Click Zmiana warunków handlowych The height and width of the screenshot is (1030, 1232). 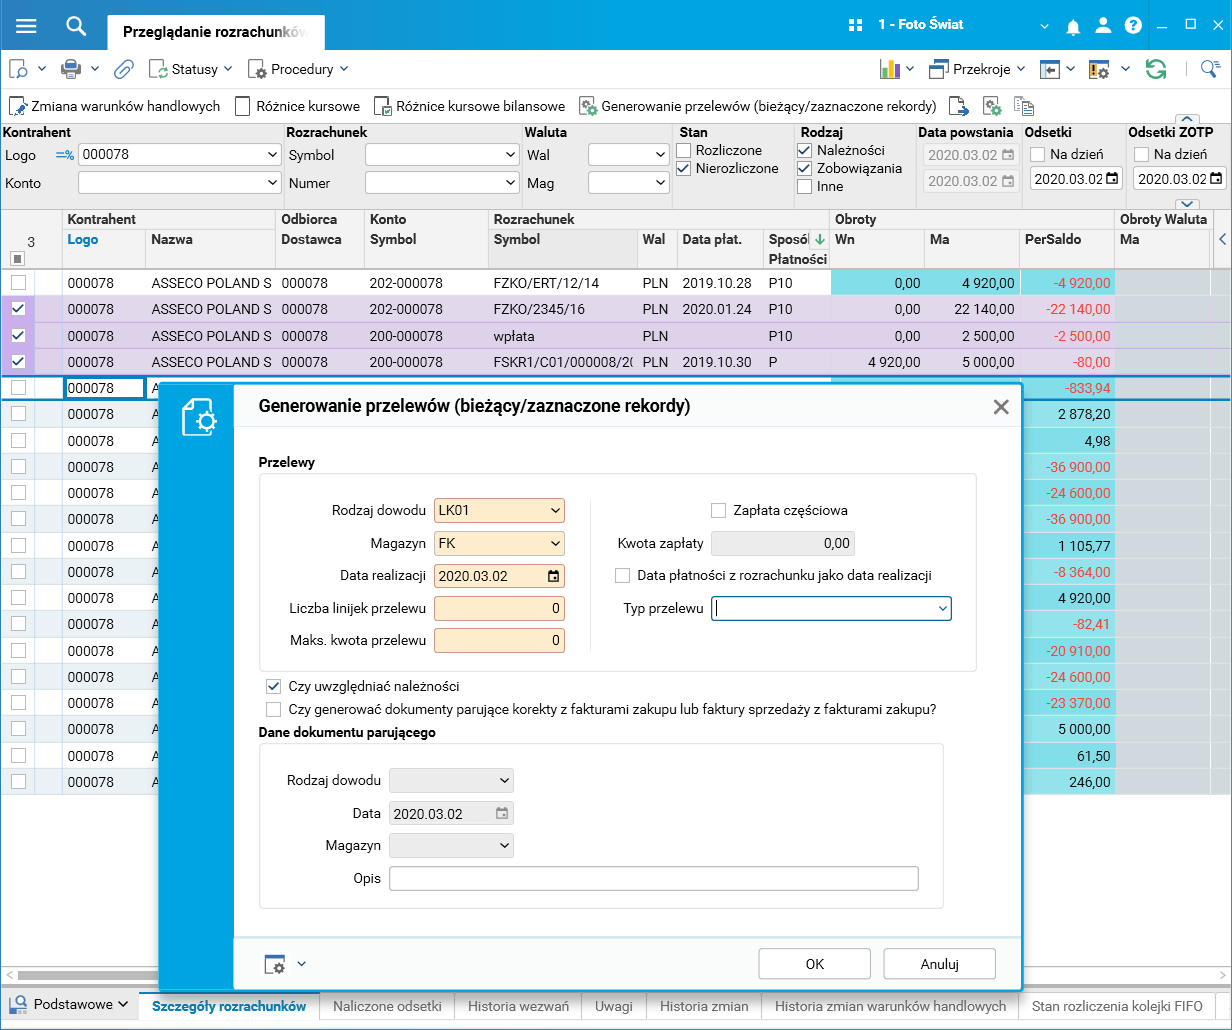tap(115, 106)
